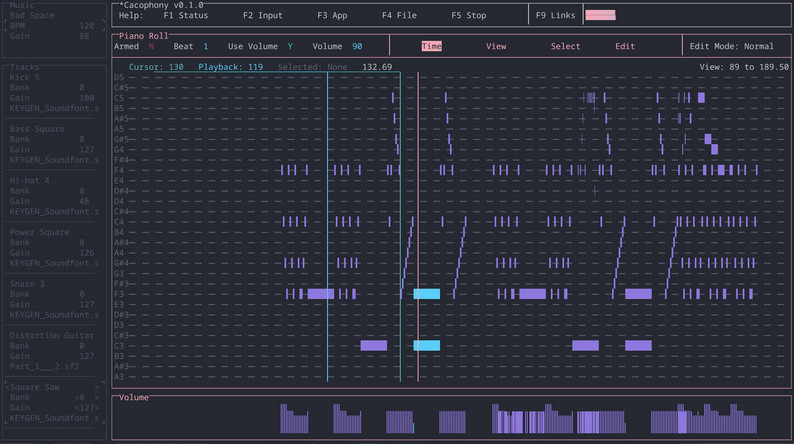The image size is (794, 444).
Task: Click F1 Status in the help bar
Action: (185, 16)
